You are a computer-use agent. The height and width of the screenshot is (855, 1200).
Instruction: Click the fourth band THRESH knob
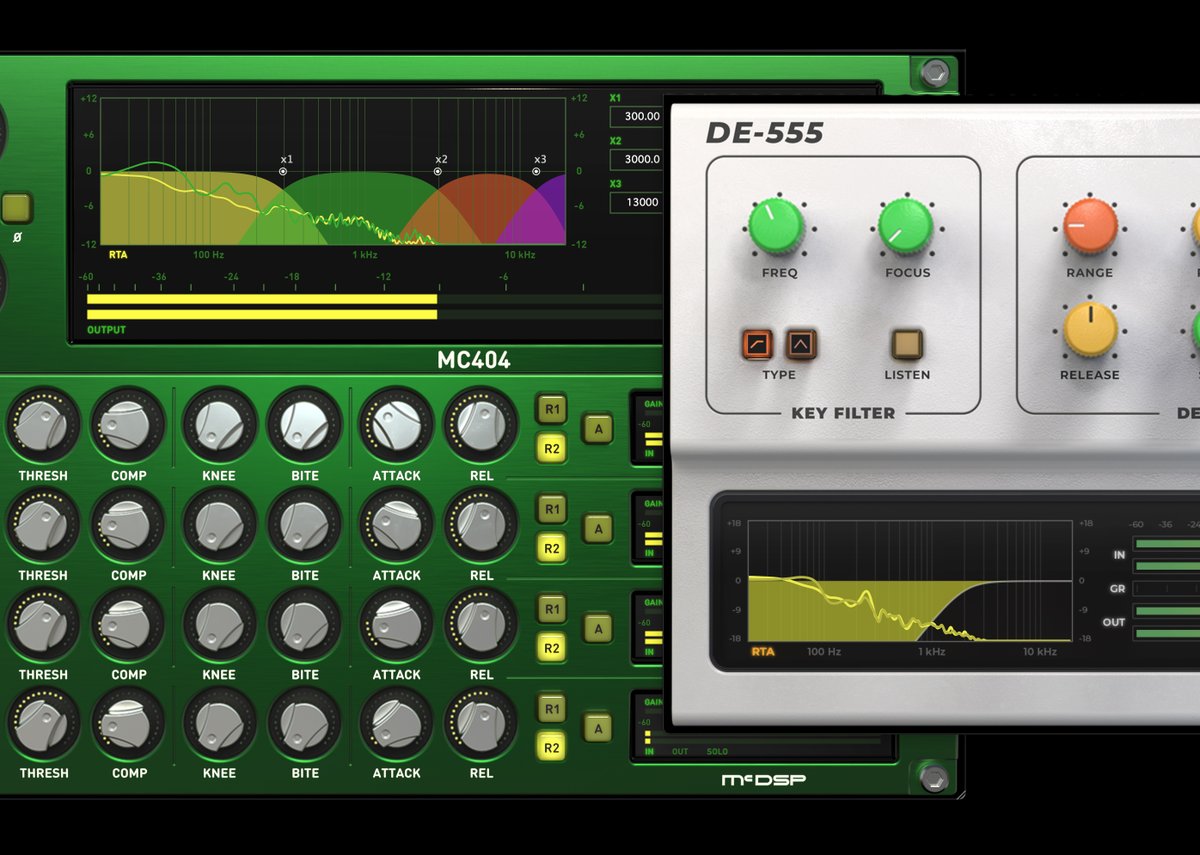pos(43,723)
